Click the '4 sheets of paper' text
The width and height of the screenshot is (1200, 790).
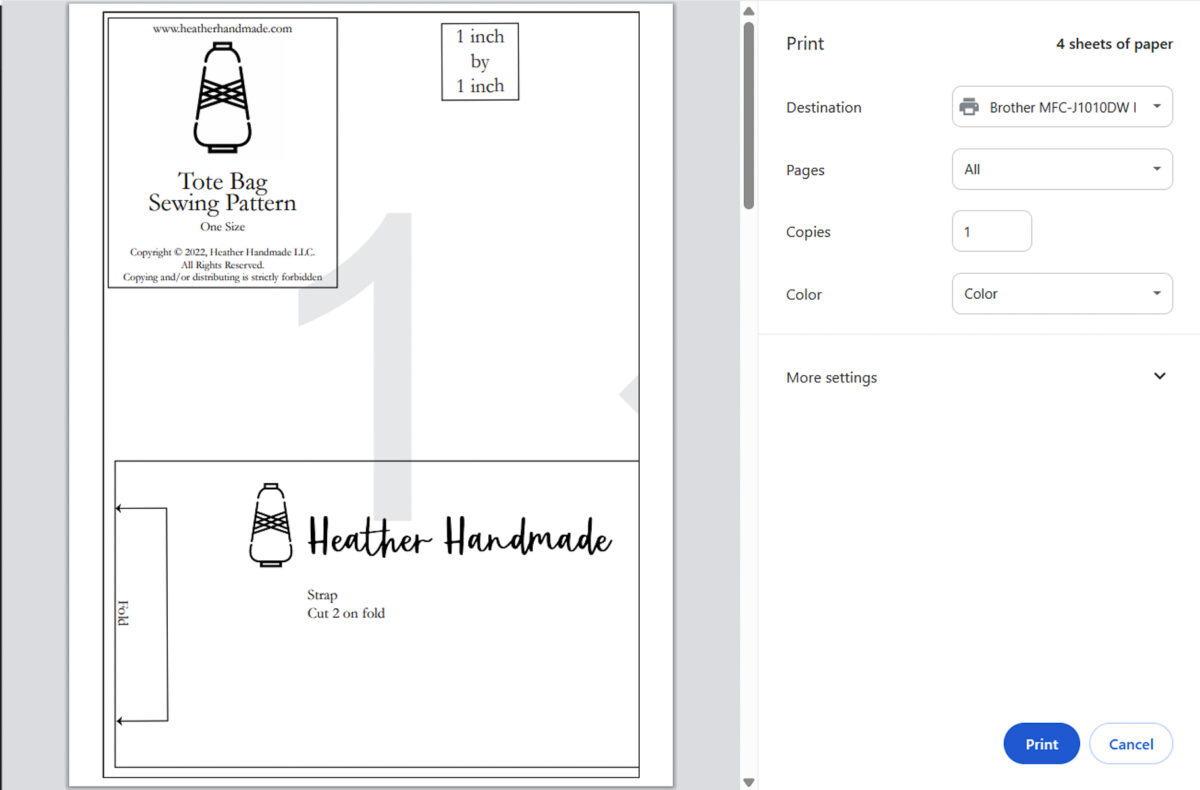click(x=1114, y=44)
